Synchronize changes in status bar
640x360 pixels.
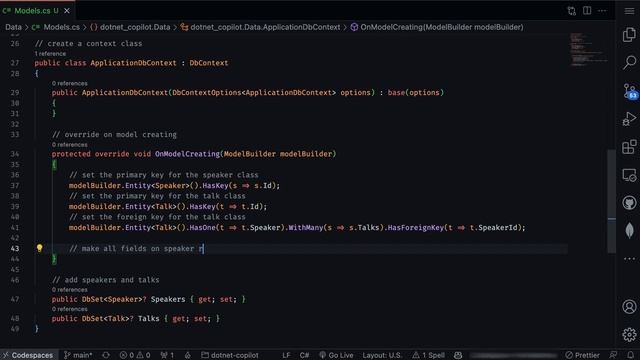pyautogui.click(x=106, y=355)
